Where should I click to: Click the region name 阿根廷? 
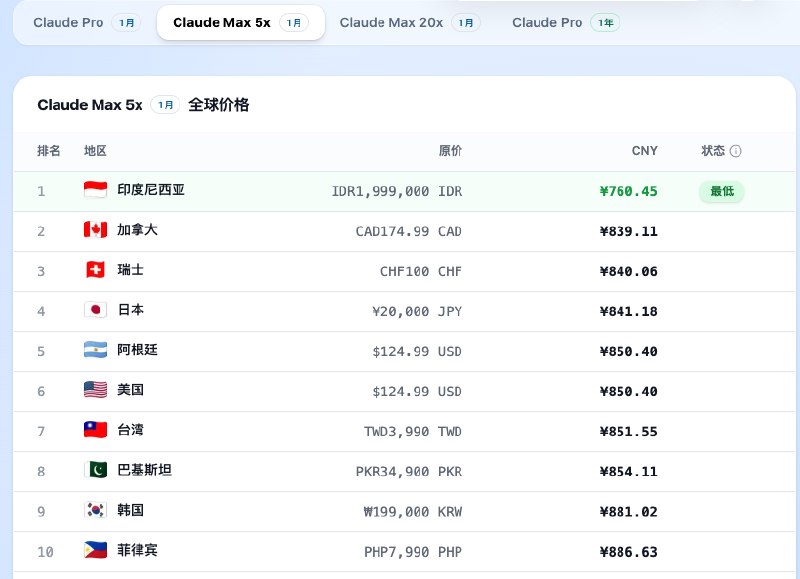pos(137,350)
